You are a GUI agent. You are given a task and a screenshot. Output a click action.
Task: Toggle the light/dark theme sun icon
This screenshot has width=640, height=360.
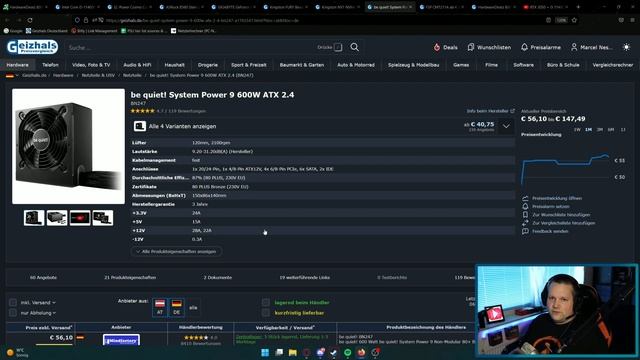(626, 47)
